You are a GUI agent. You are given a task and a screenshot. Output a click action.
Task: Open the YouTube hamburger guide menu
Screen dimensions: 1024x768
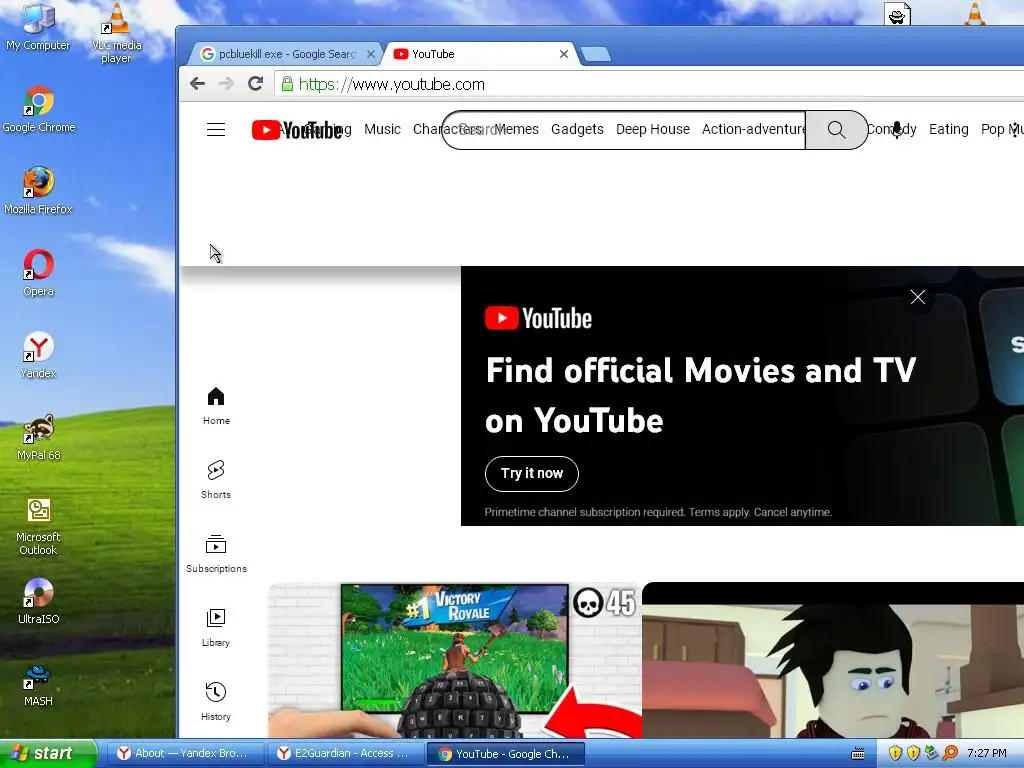point(216,129)
